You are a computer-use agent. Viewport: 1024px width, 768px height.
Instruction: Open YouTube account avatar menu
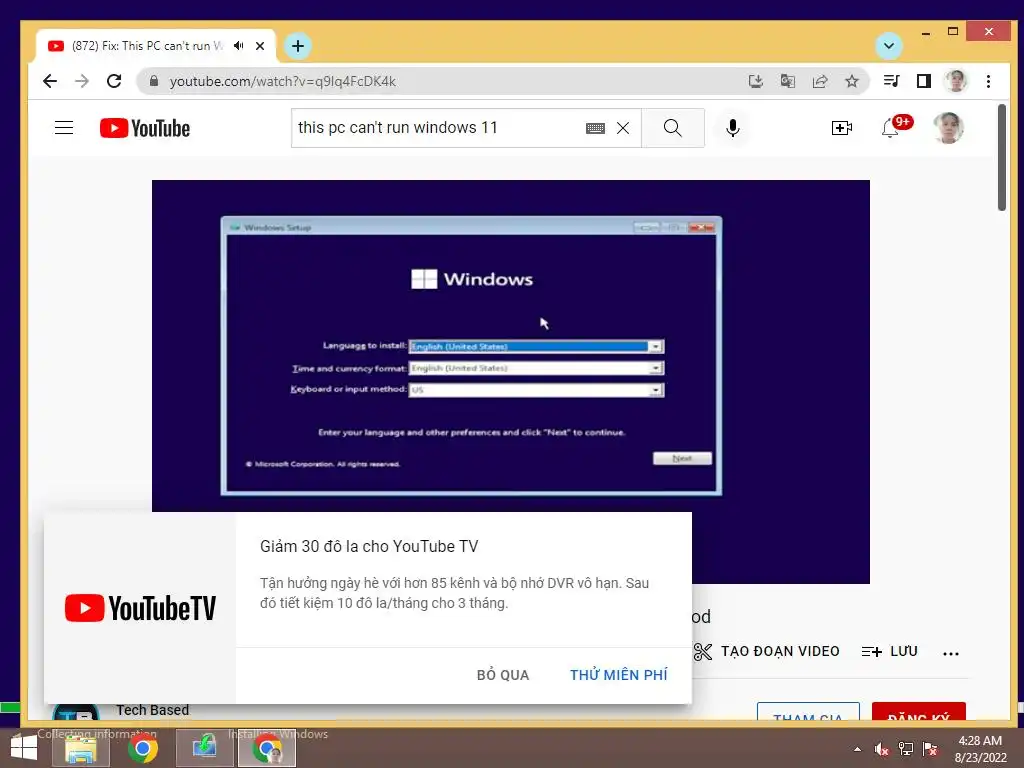(x=948, y=128)
